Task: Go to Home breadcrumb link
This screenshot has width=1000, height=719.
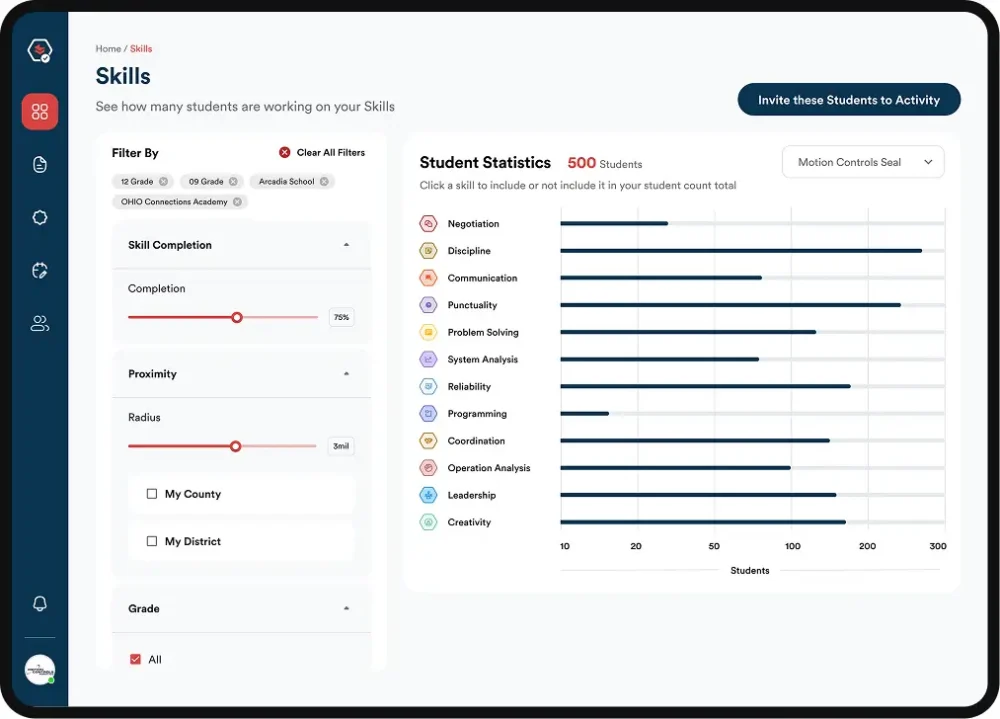Action: pos(108,49)
